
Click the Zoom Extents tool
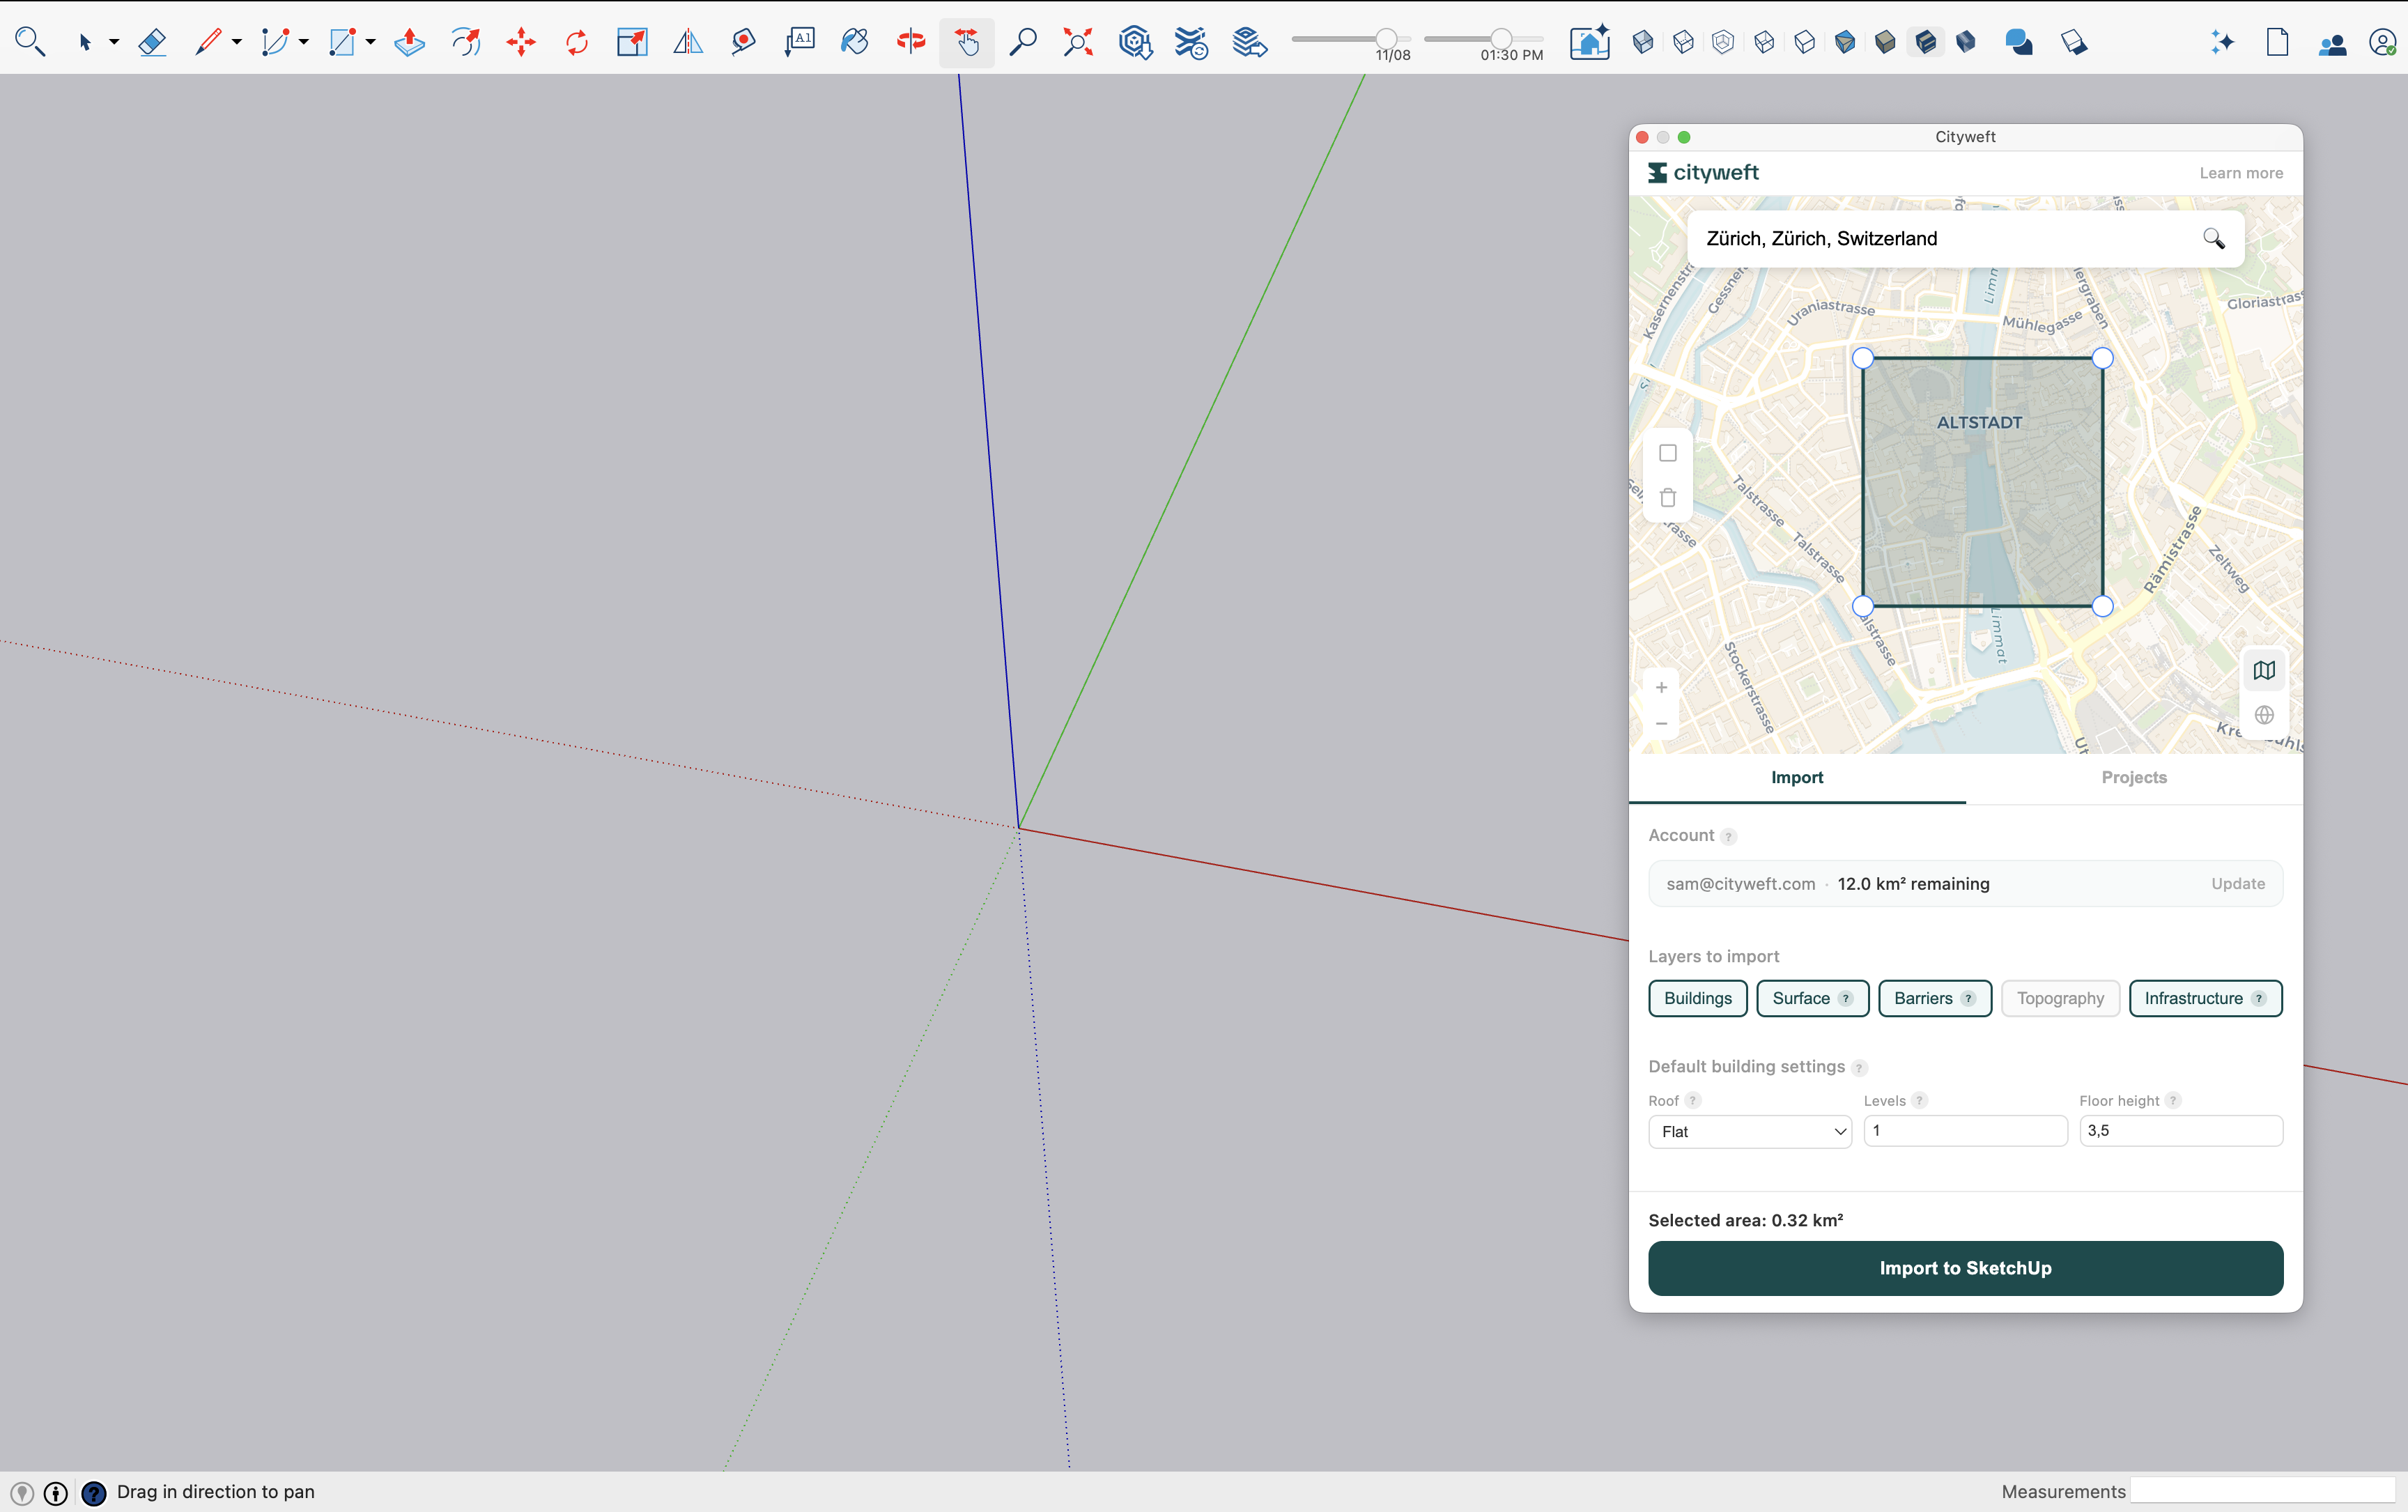tap(1078, 42)
